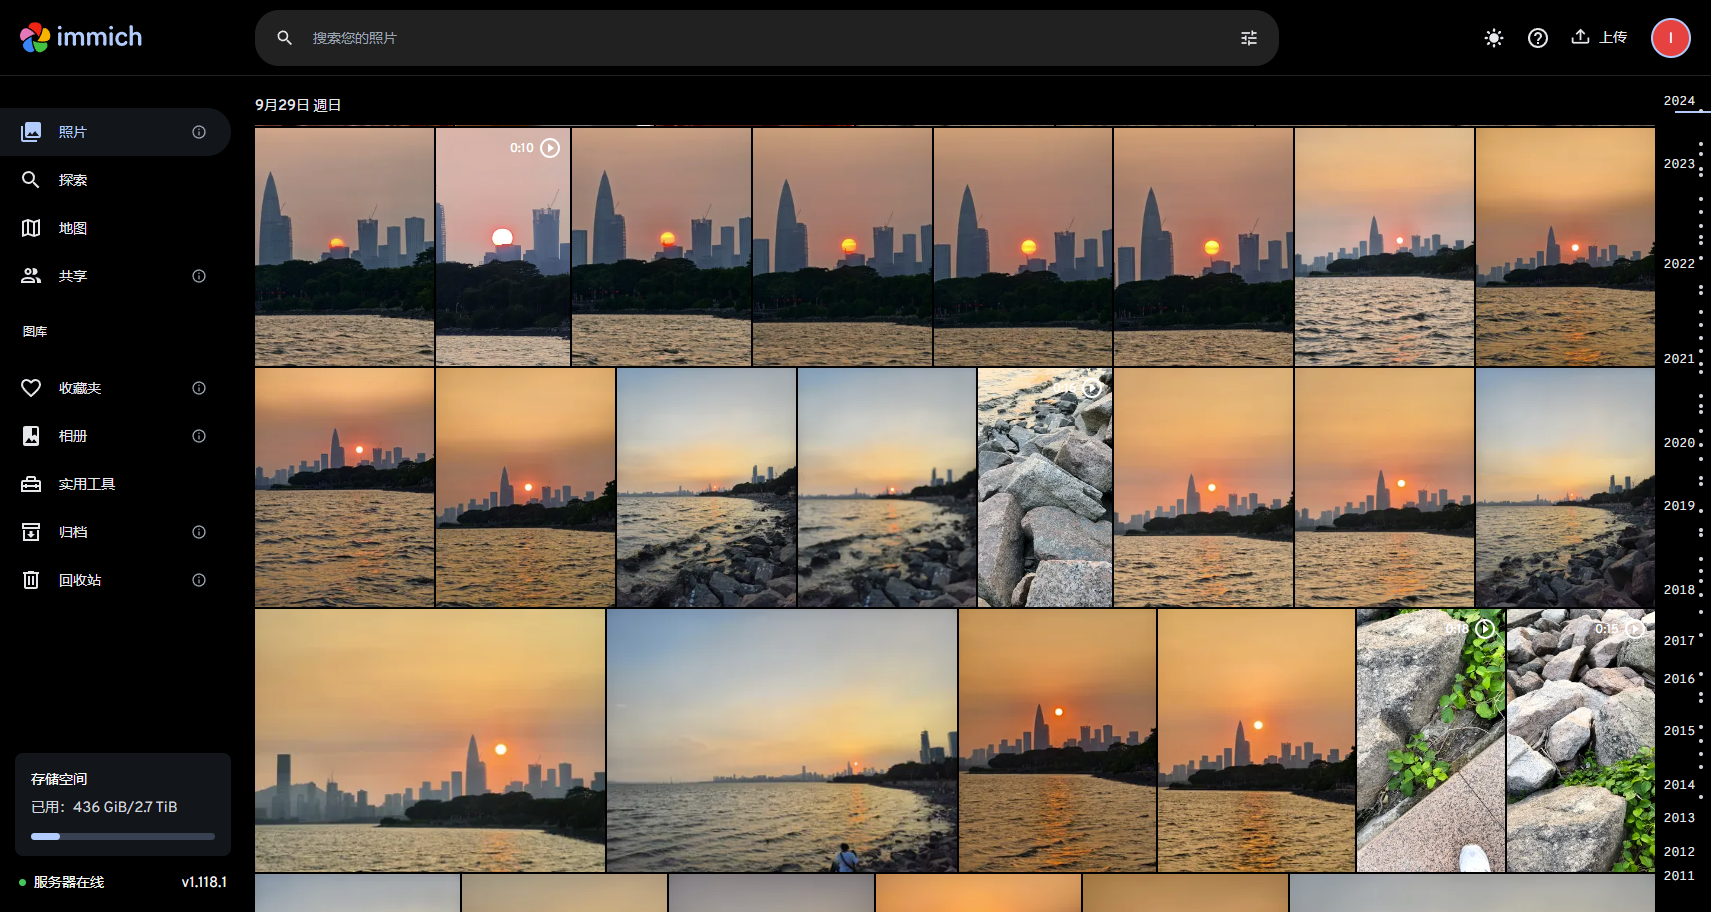The width and height of the screenshot is (1711, 912).
Task: Click info icon beside 照片
Action: (199, 132)
